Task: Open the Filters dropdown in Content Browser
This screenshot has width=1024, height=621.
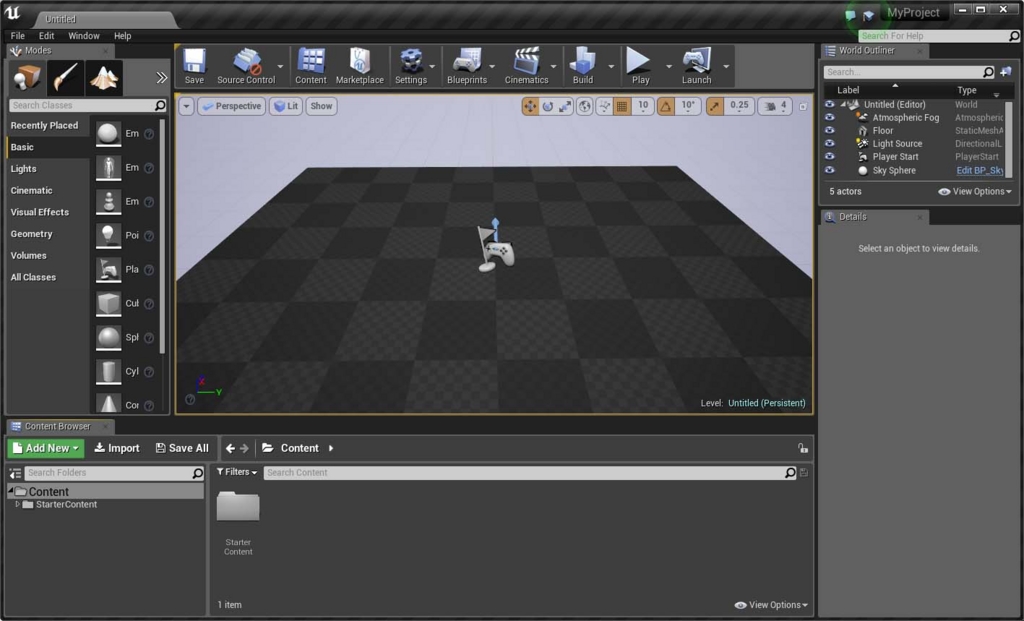Action: (x=236, y=472)
